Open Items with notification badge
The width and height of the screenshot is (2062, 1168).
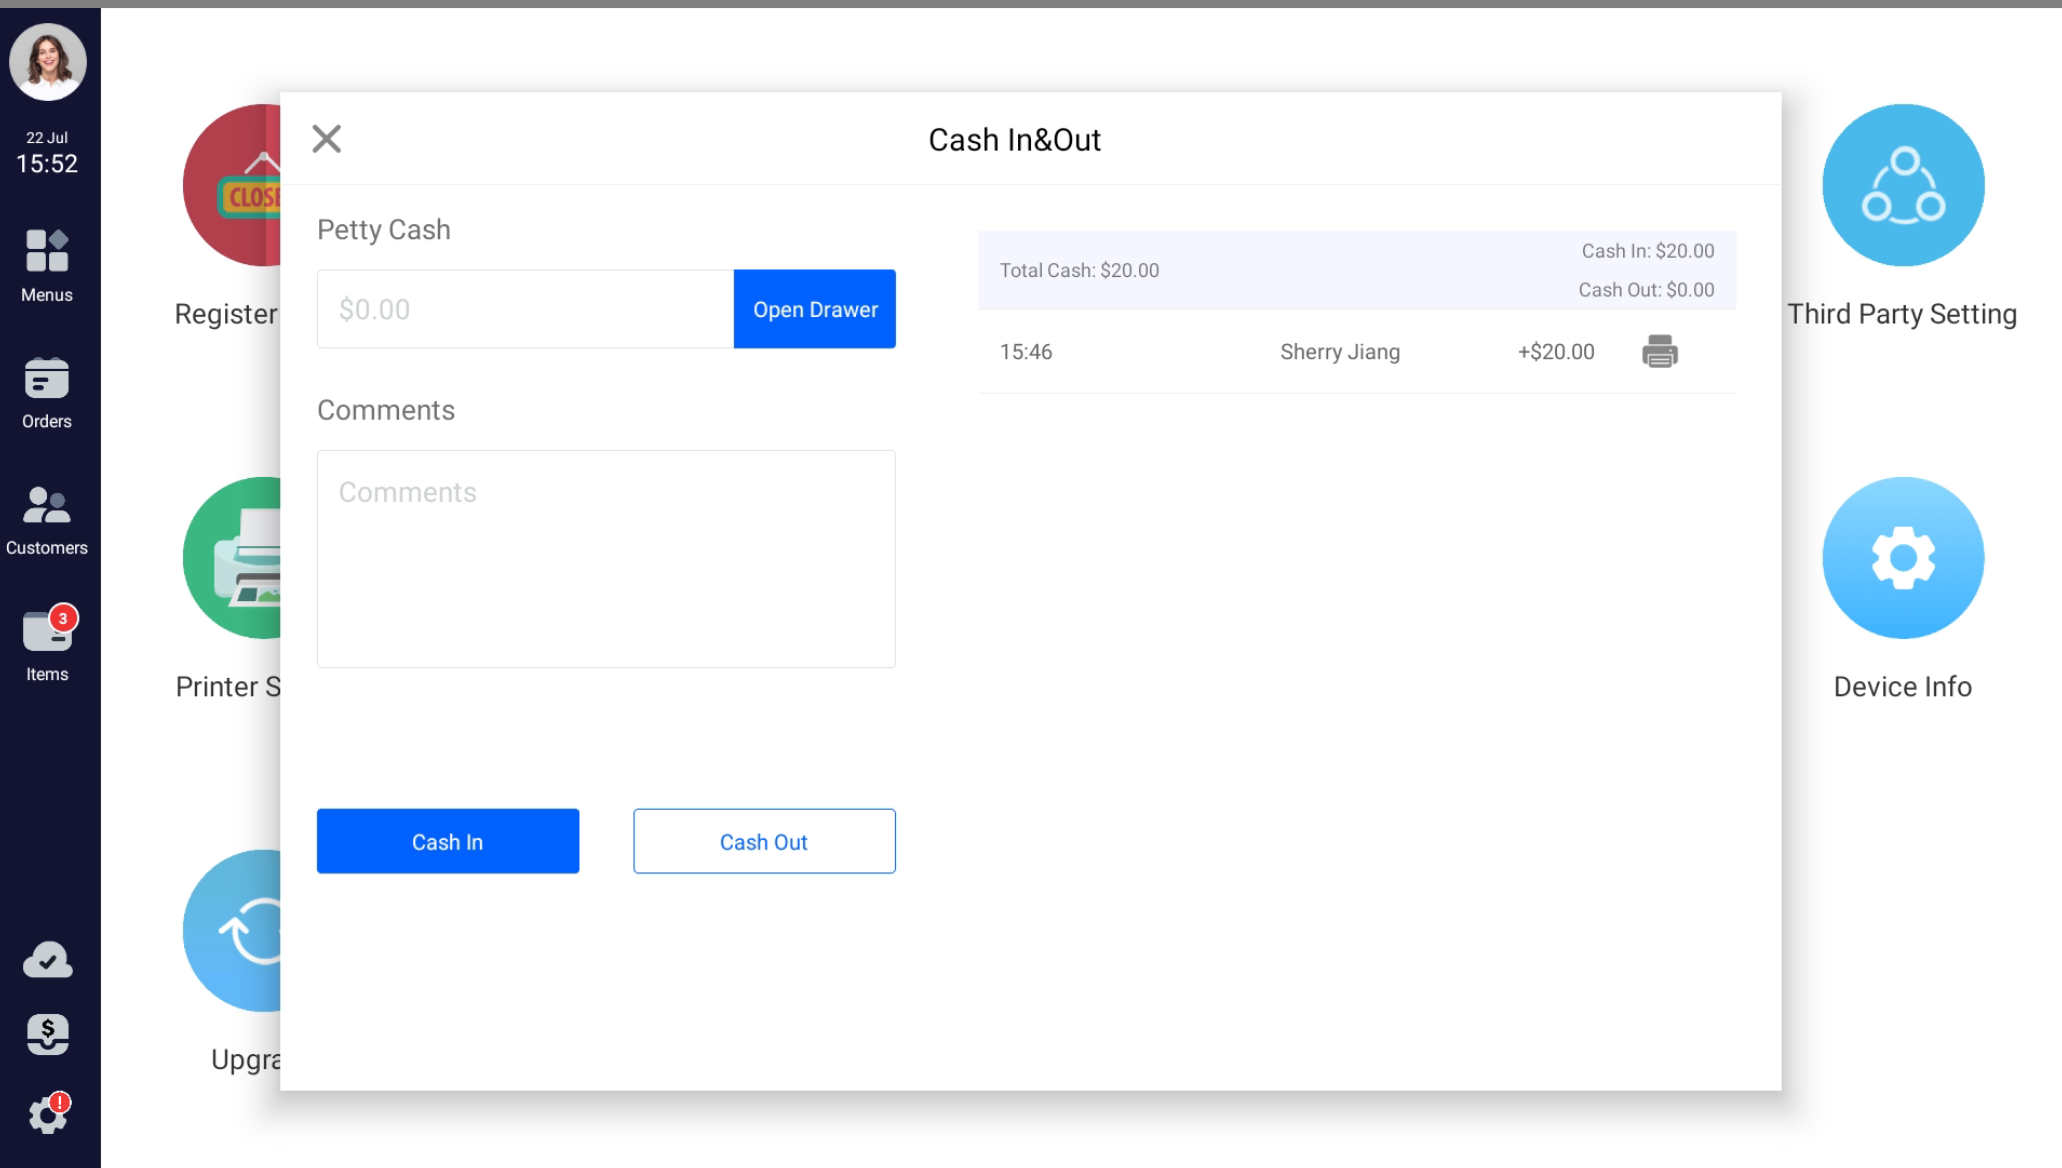point(47,645)
